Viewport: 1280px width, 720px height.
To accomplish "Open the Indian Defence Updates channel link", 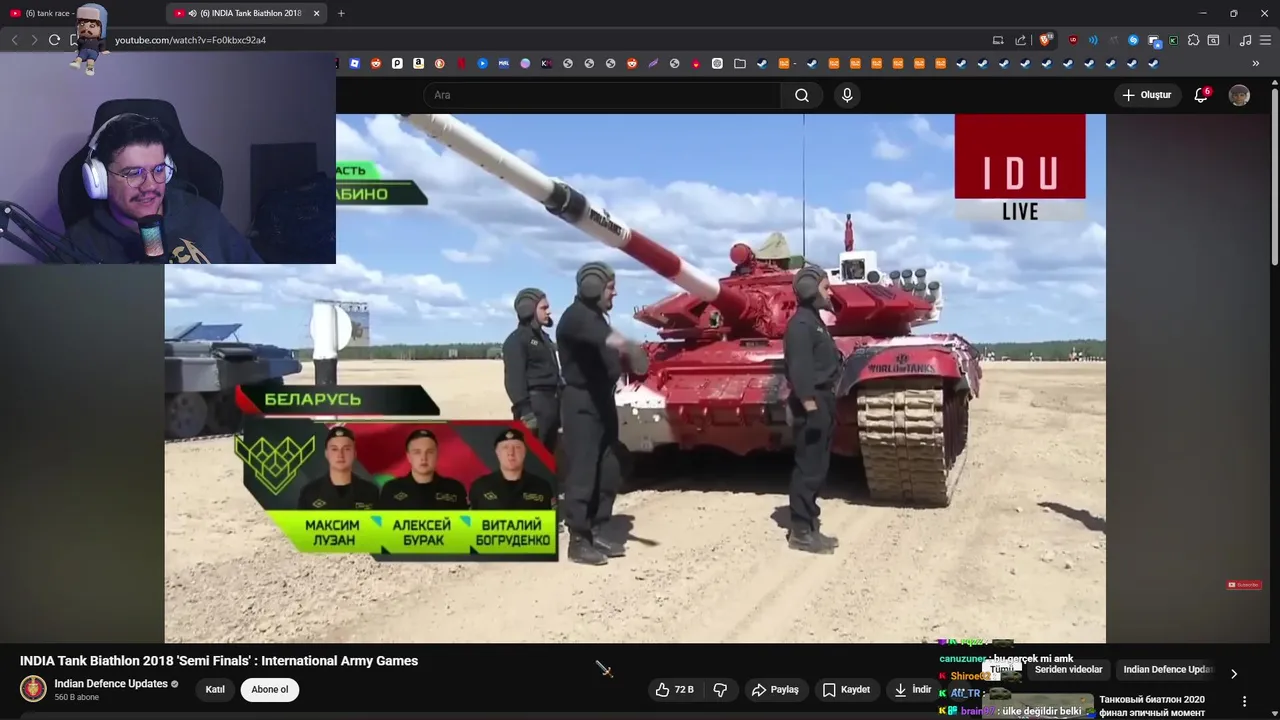I will [x=110, y=684].
